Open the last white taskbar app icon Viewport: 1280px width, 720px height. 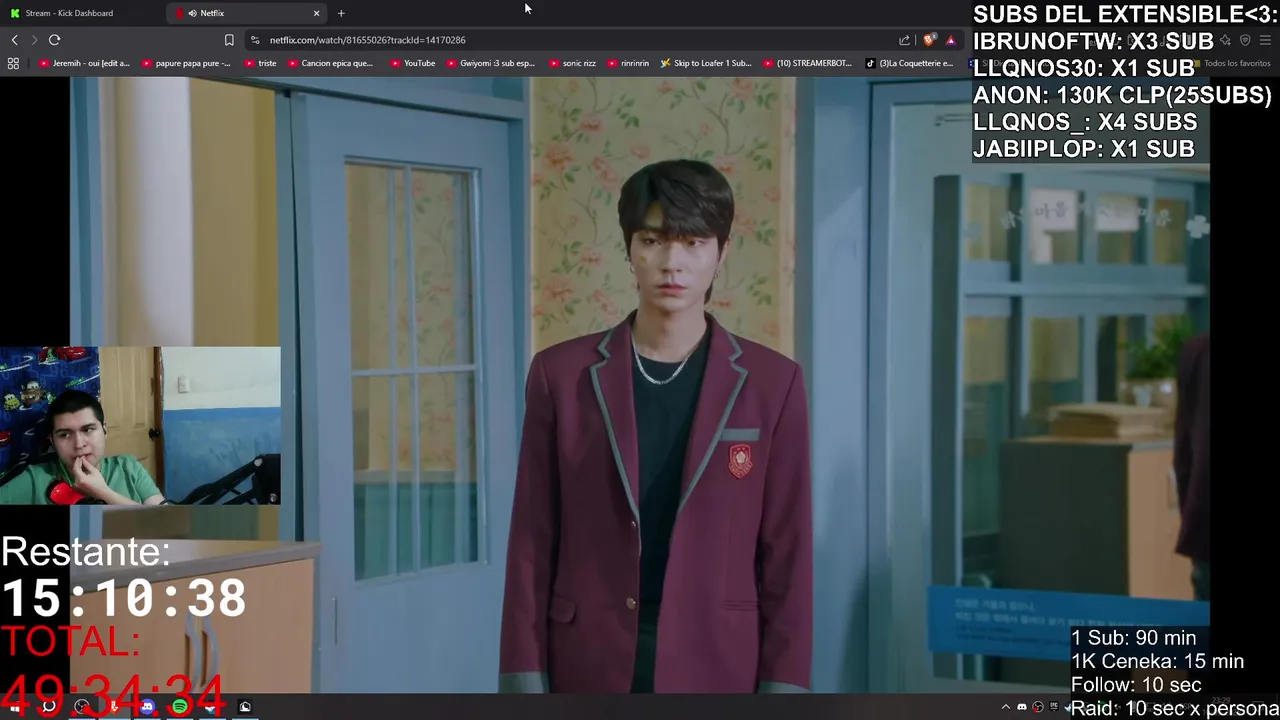(245, 707)
